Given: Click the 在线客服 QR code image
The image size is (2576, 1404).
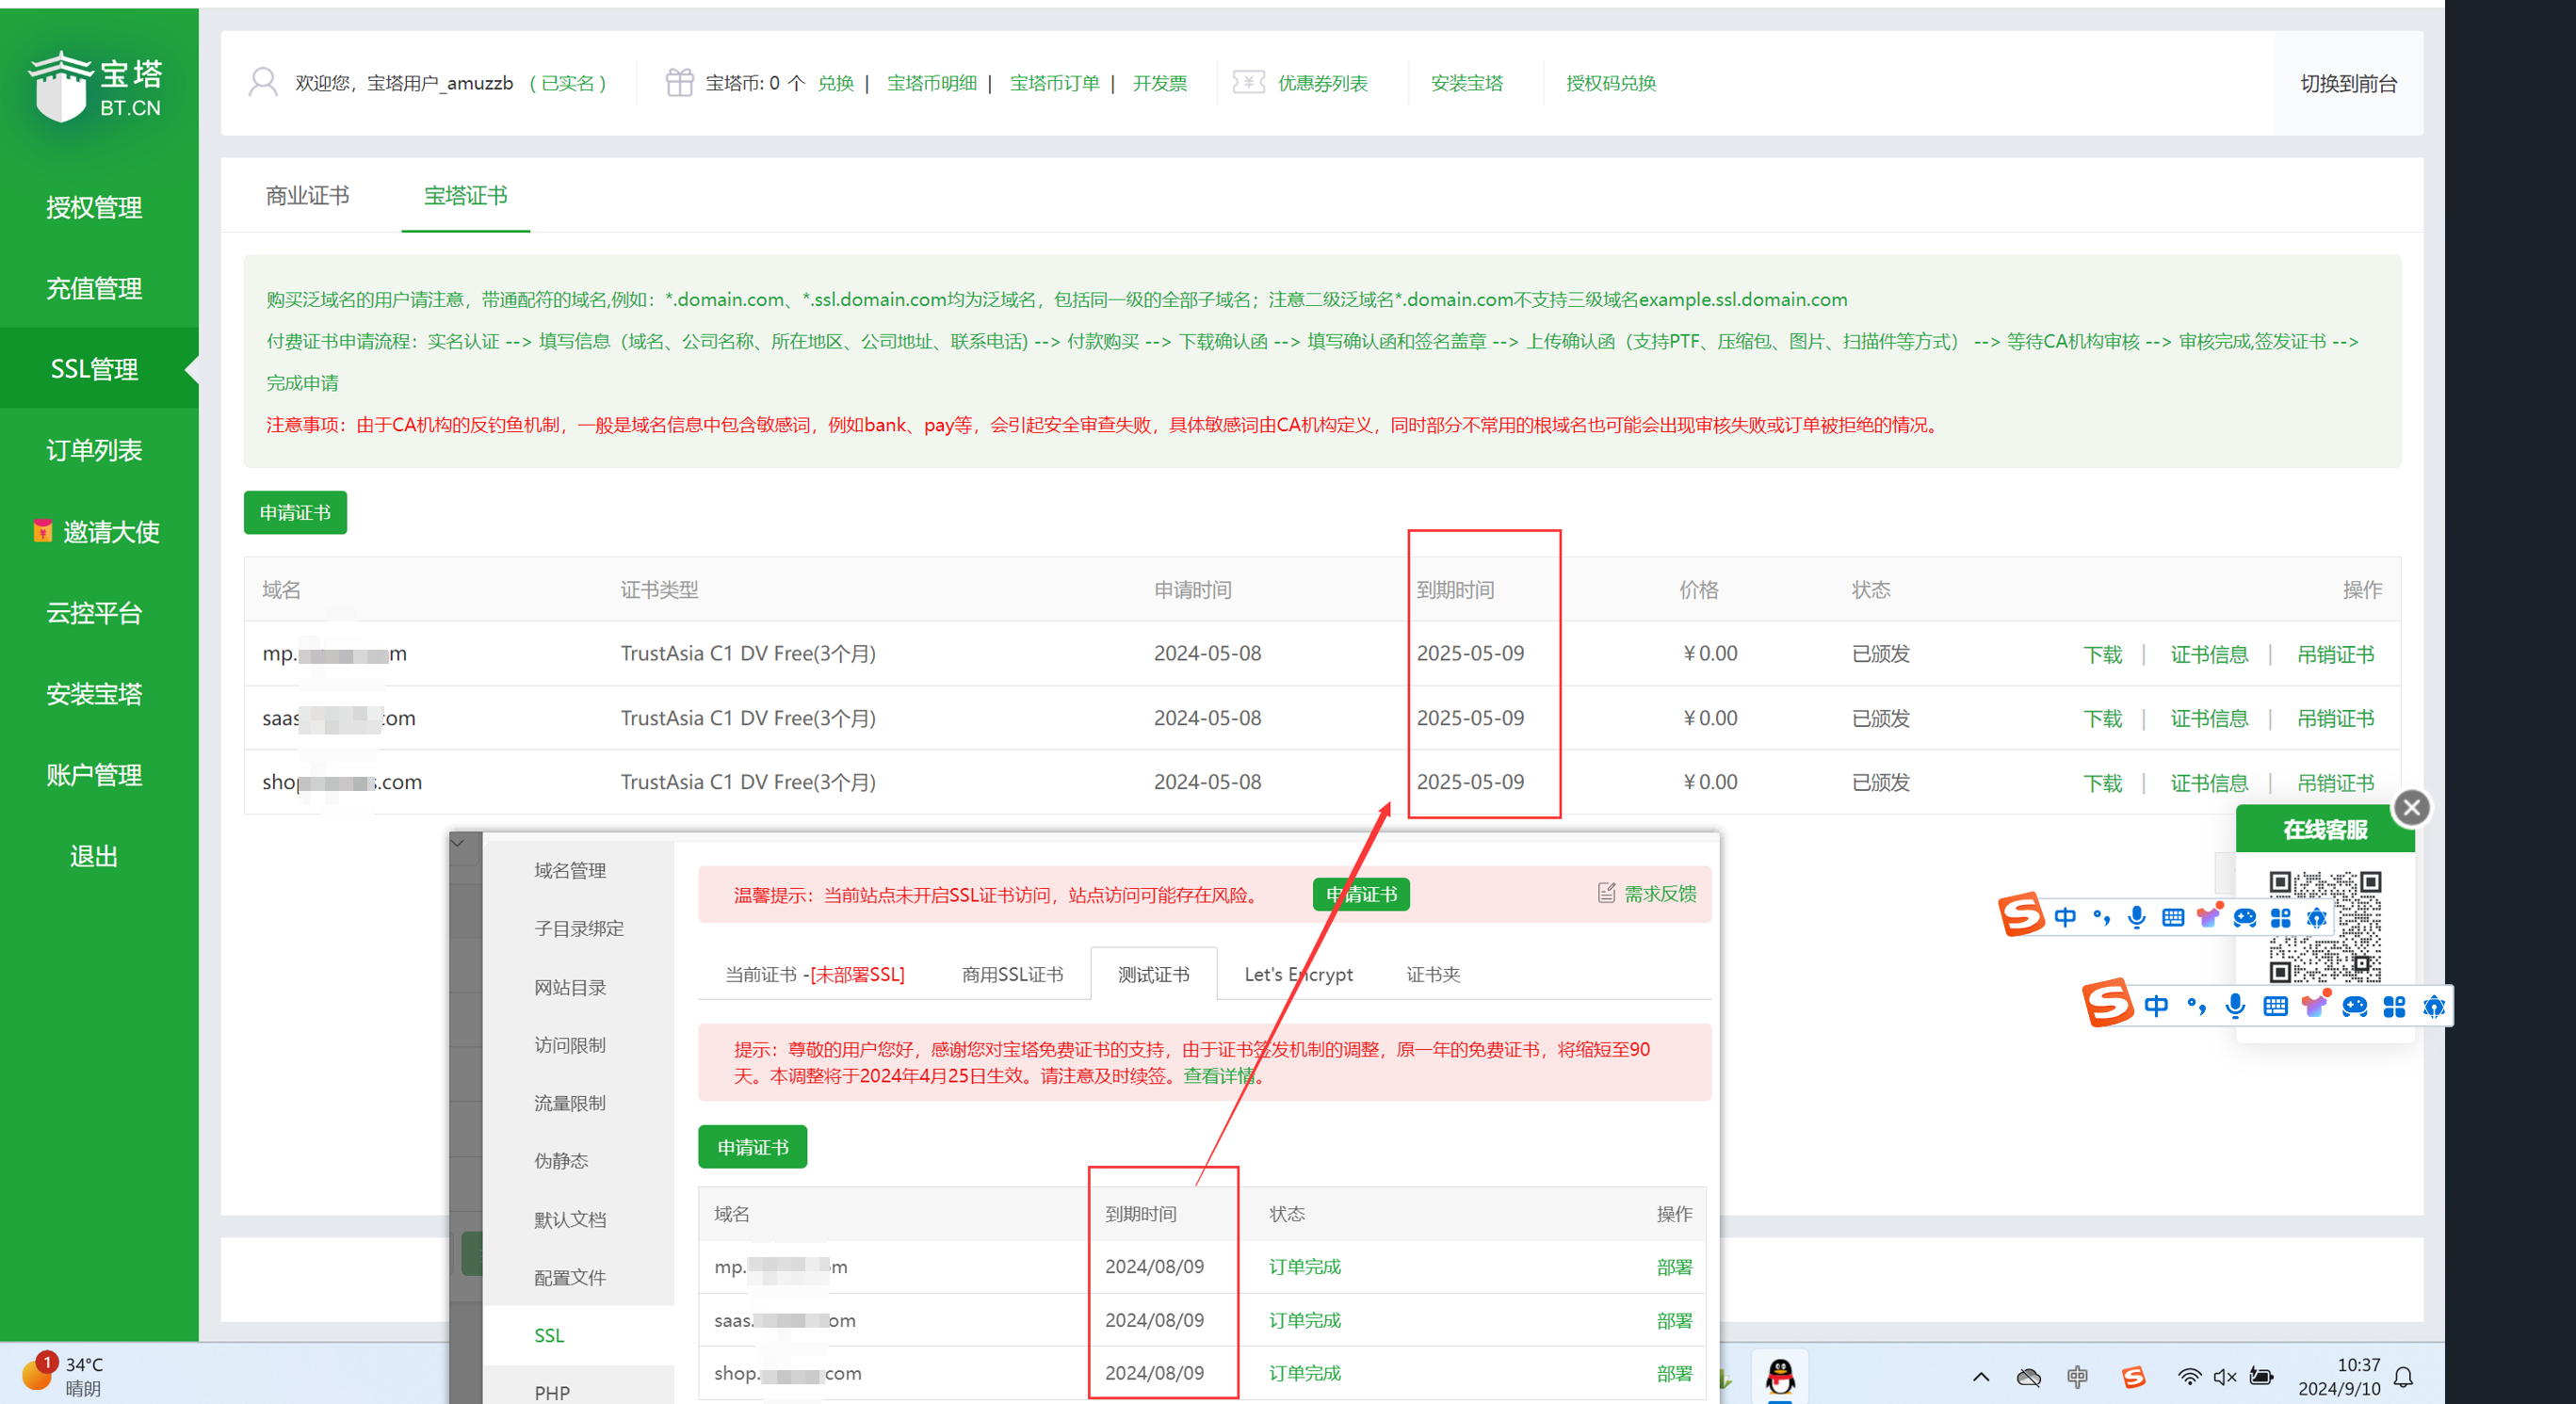Looking at the screenshot, I should click(2324, 926).
